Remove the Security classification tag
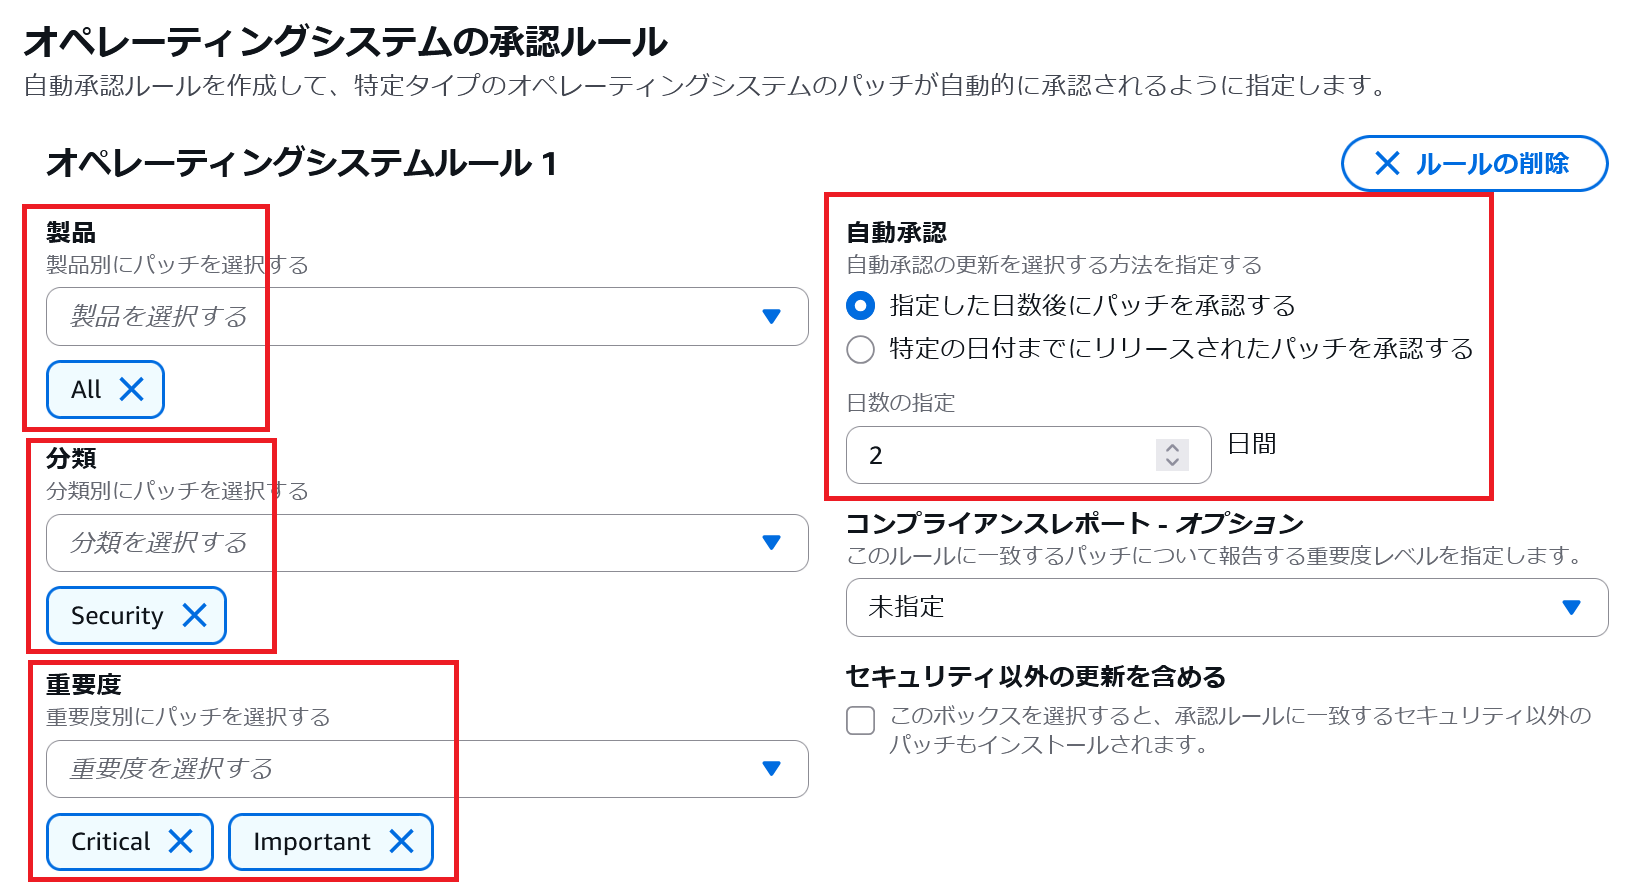Viewport: 1646px width, 895px height. coord(195,615)
